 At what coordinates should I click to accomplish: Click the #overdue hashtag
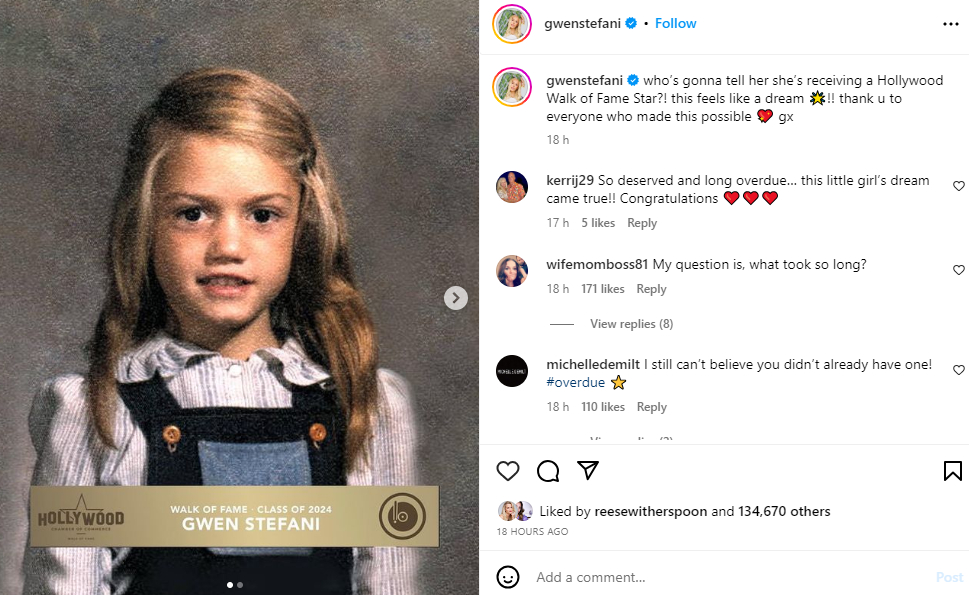click(576, 382)
